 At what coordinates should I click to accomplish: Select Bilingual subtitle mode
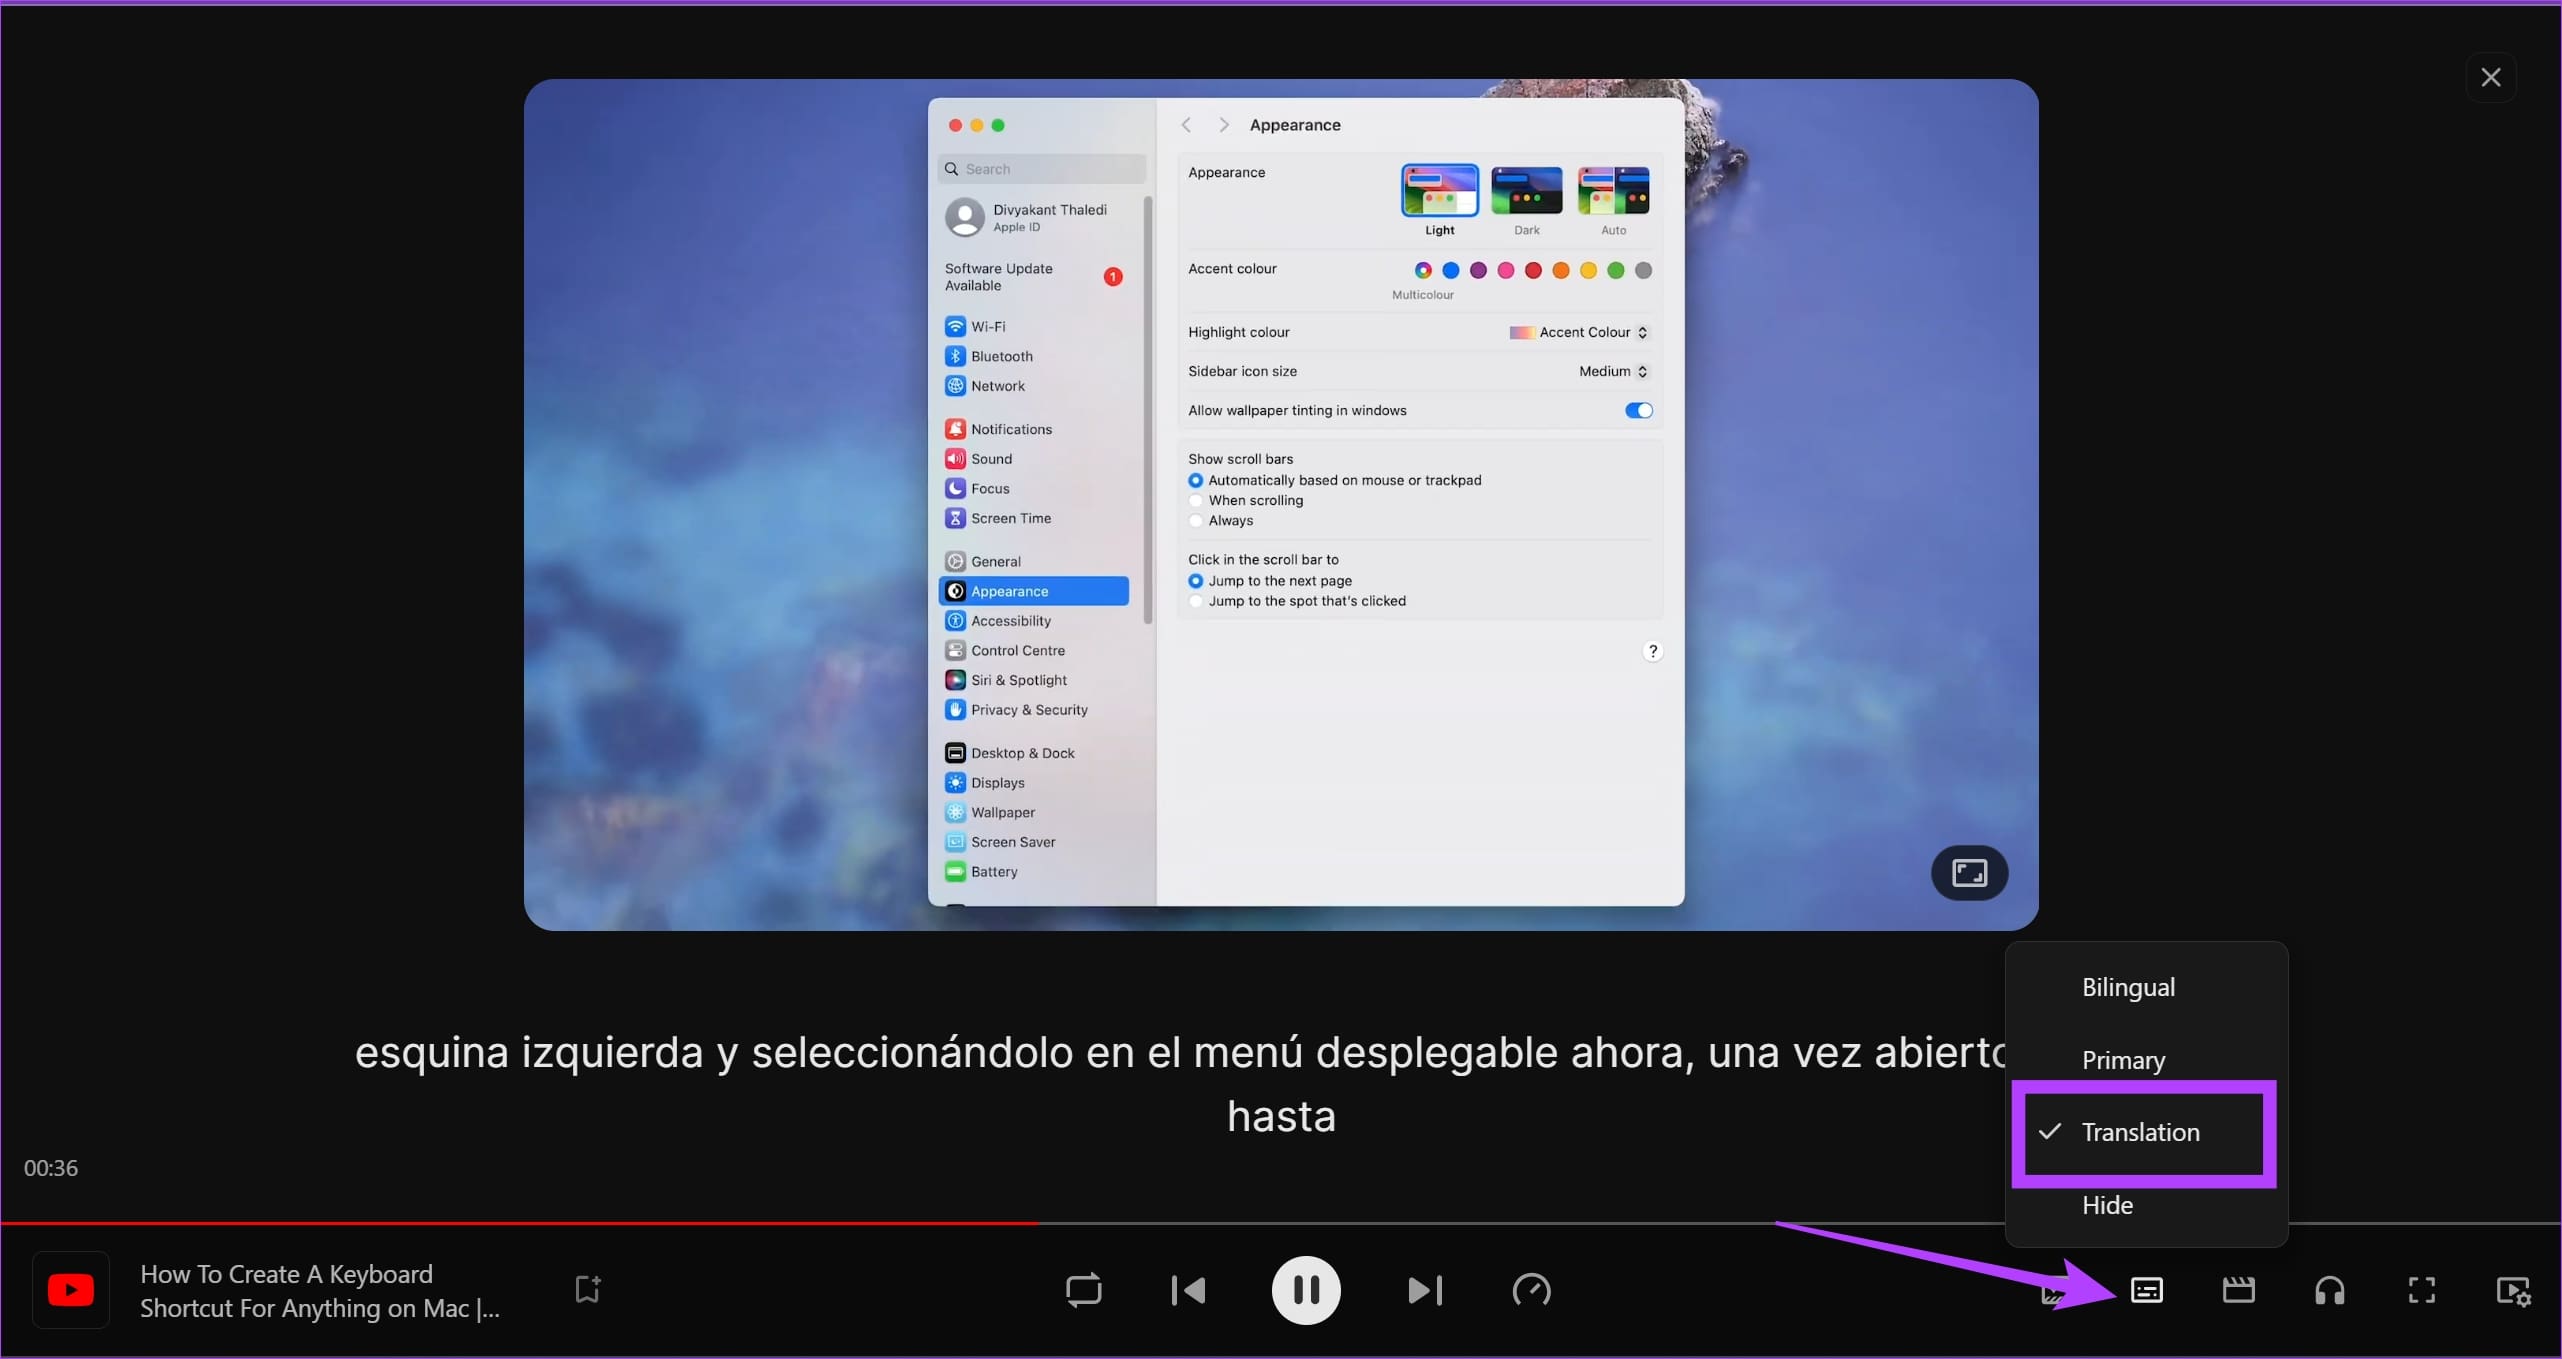(2128, 987)
